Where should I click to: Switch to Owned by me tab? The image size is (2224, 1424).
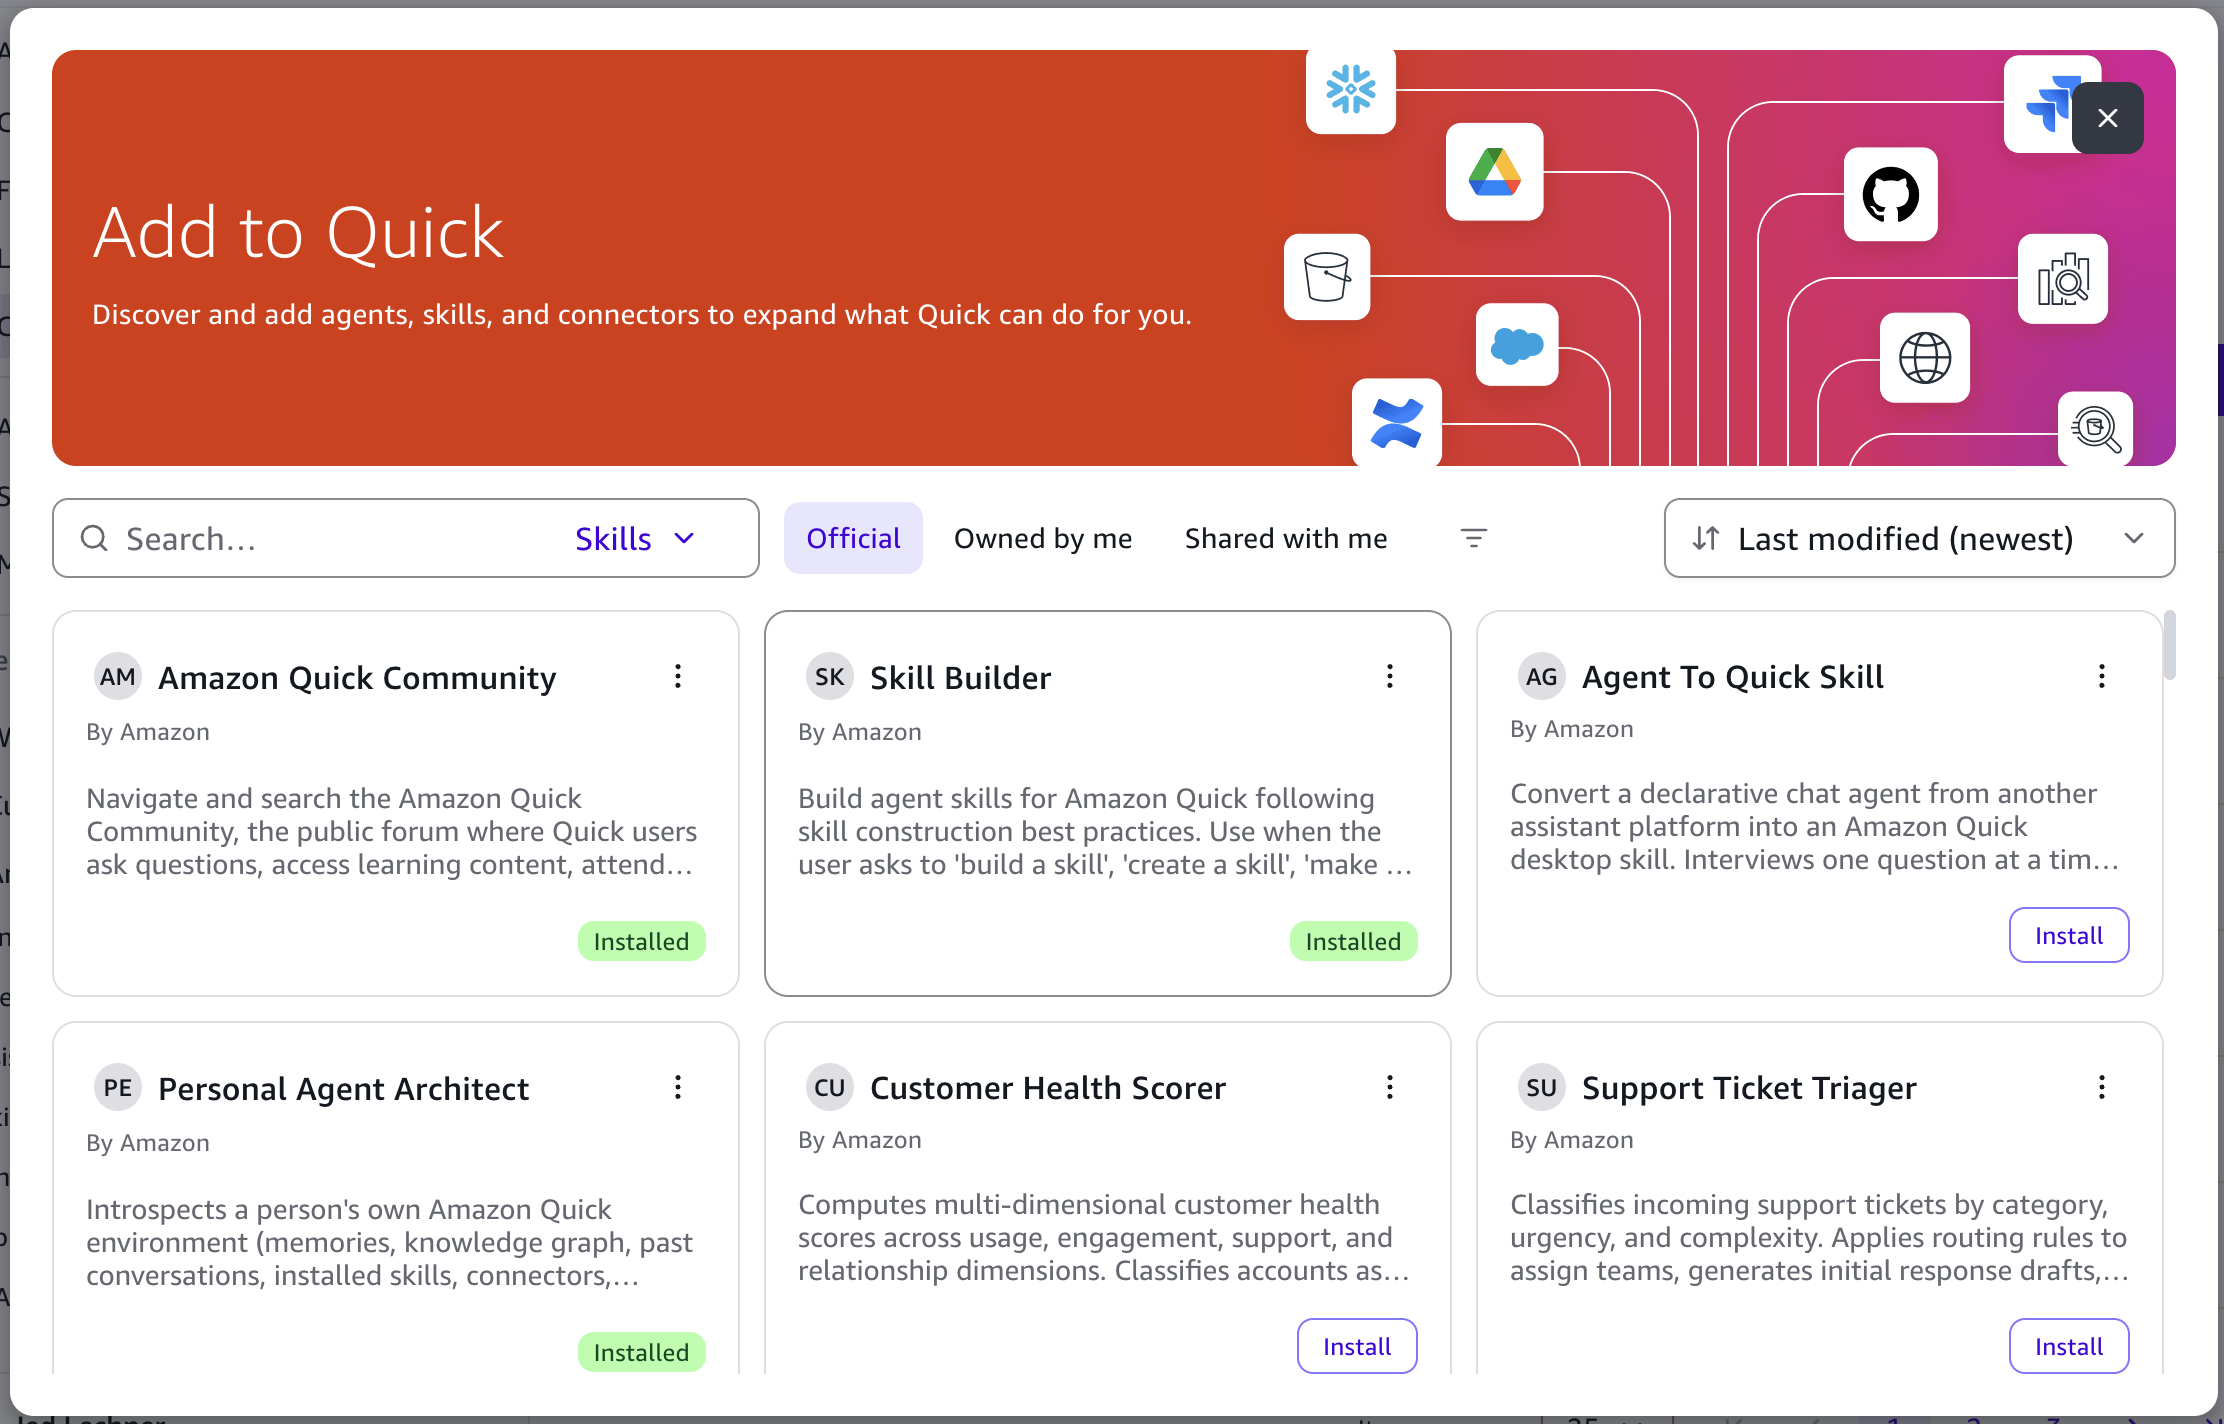(1043, 539)
